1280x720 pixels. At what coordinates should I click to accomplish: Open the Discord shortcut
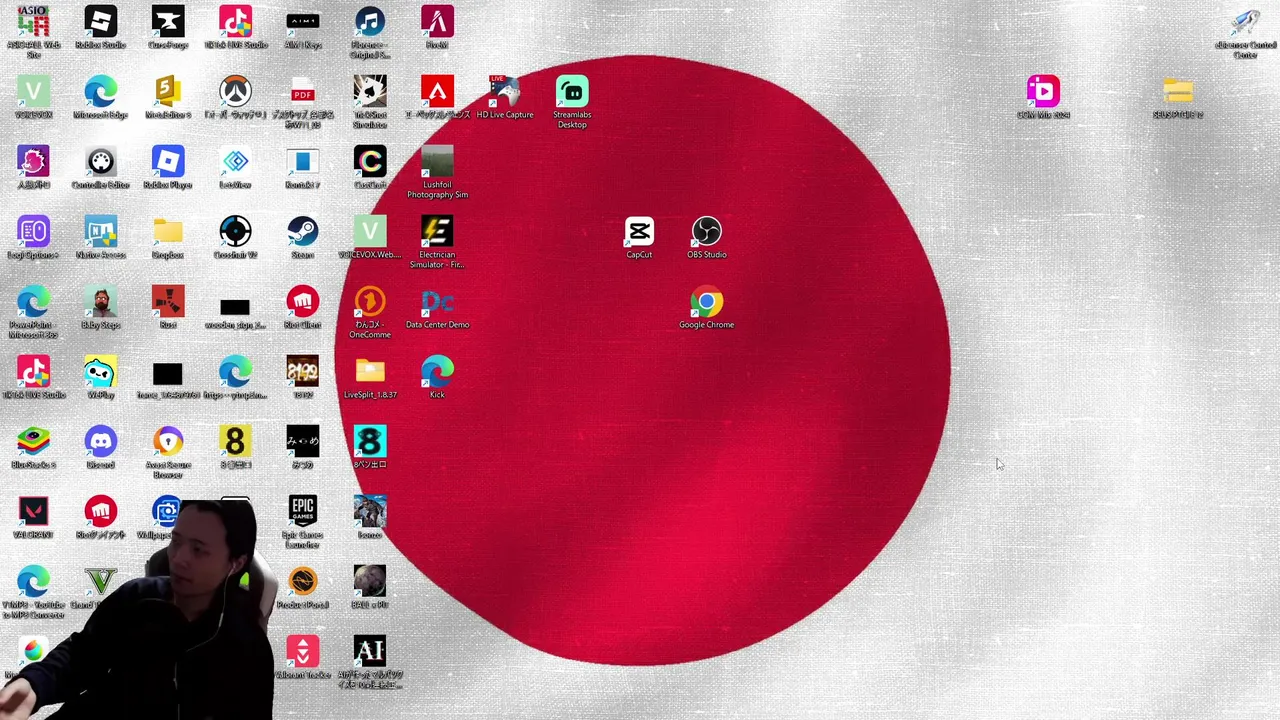(x=100, y=442)
